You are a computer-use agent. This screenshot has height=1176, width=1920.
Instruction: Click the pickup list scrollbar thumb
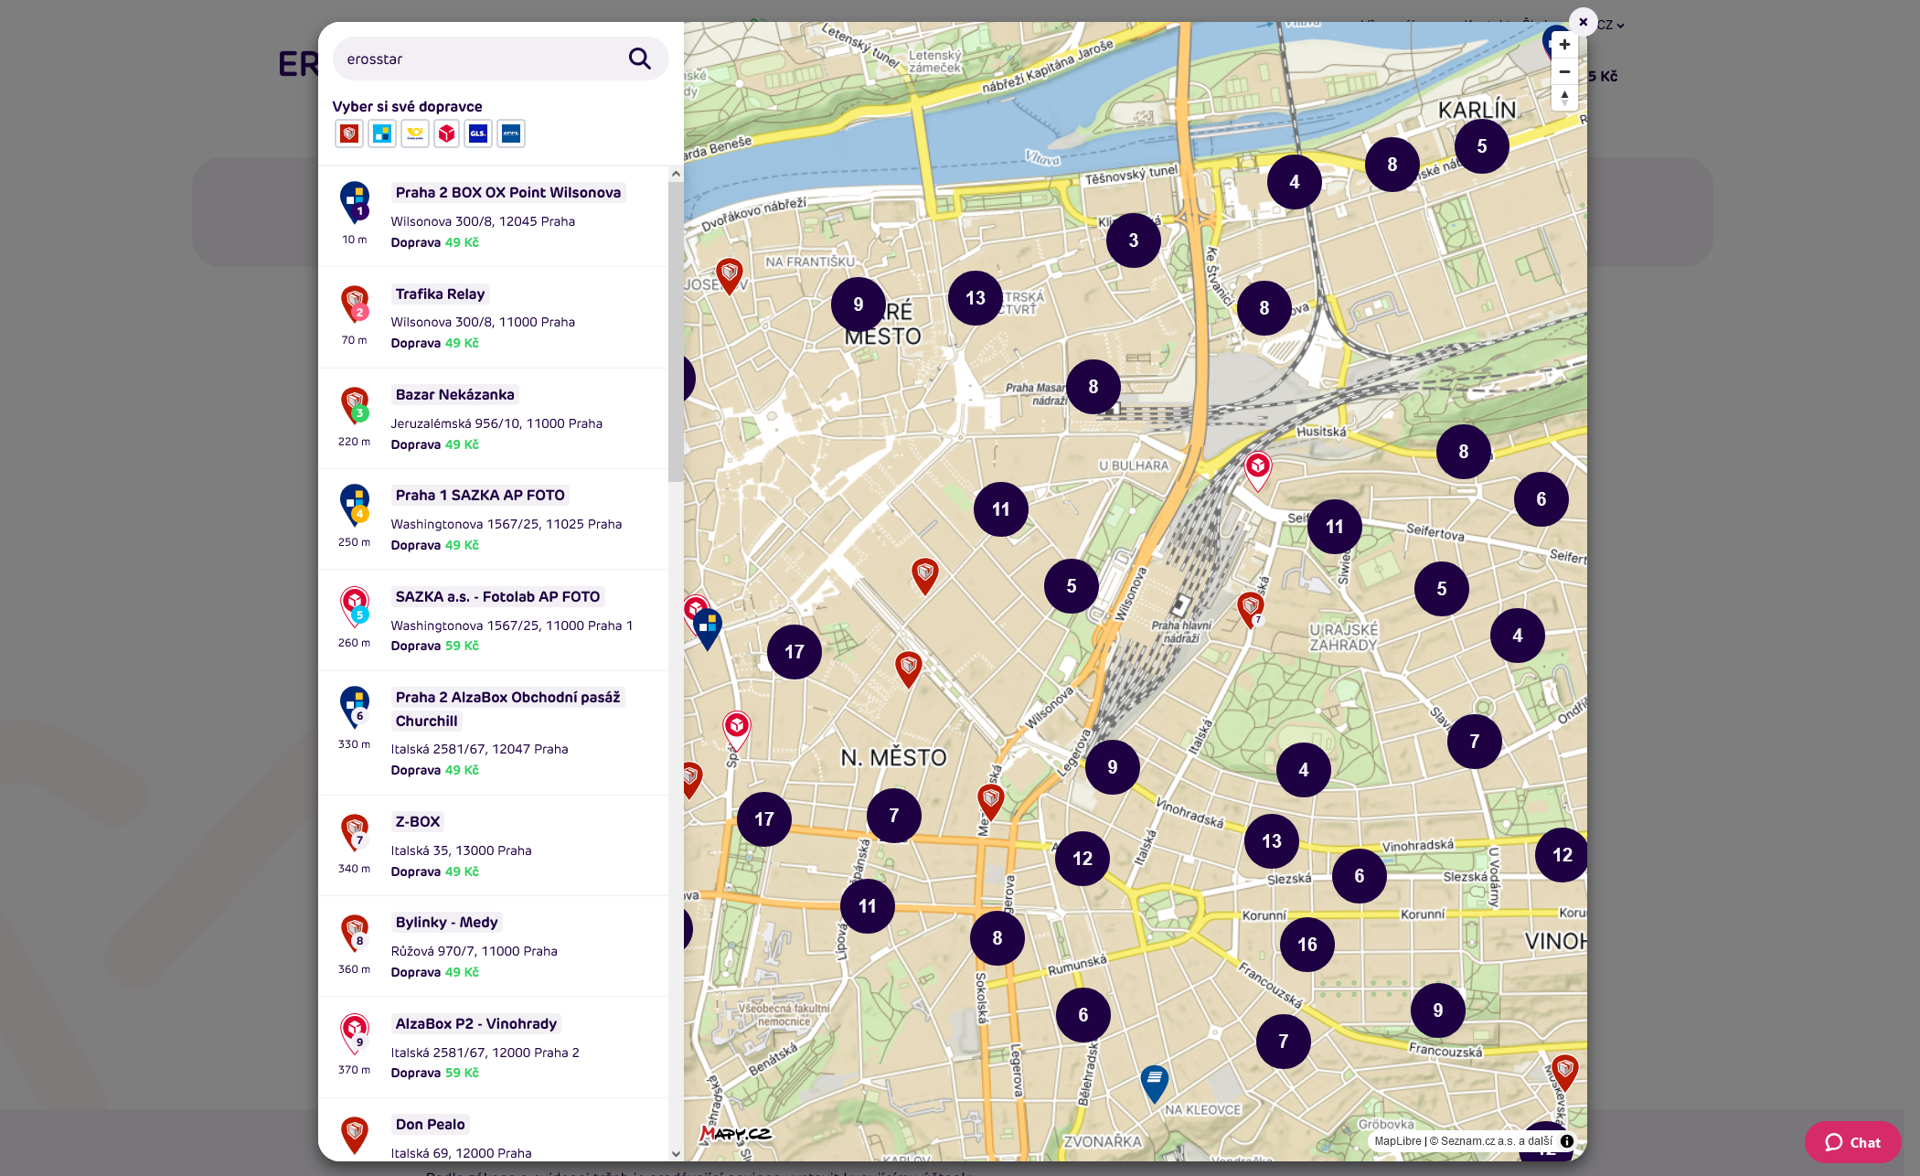click(x=676, y=332)
